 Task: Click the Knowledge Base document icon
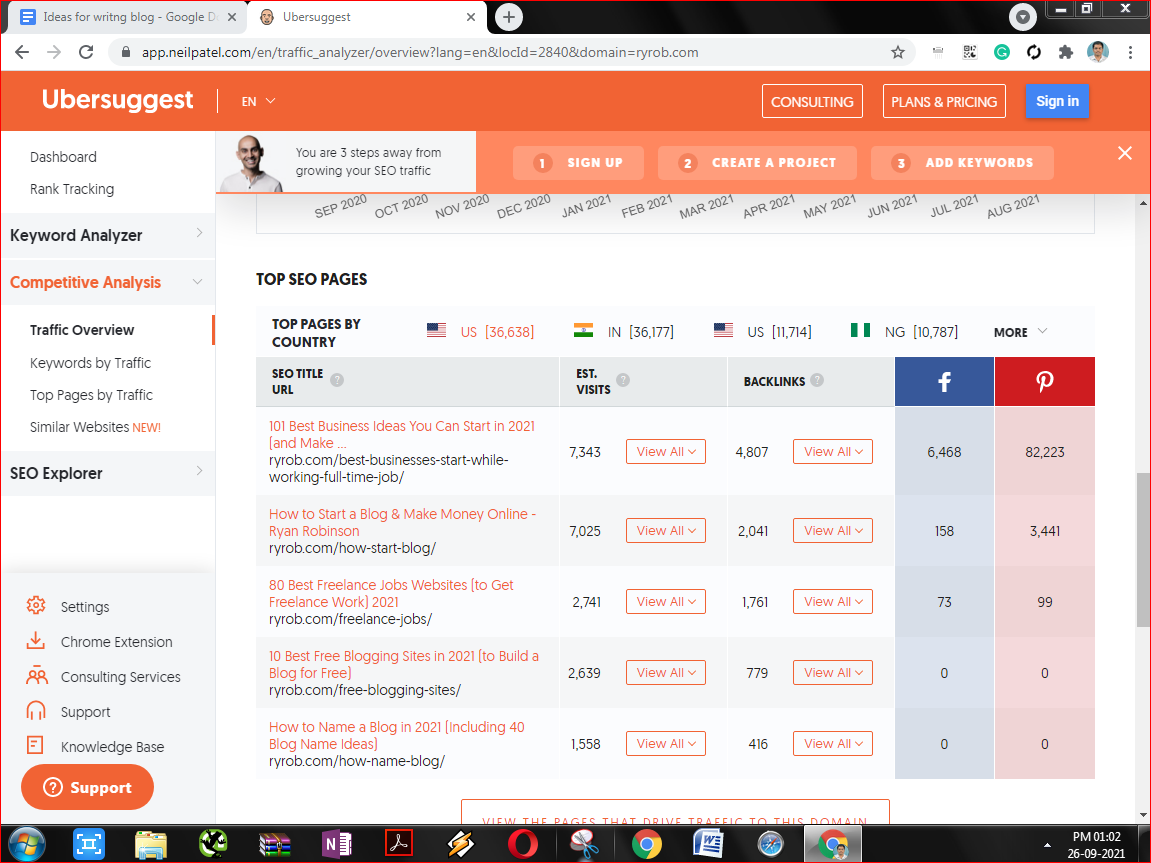coord(35,745)
